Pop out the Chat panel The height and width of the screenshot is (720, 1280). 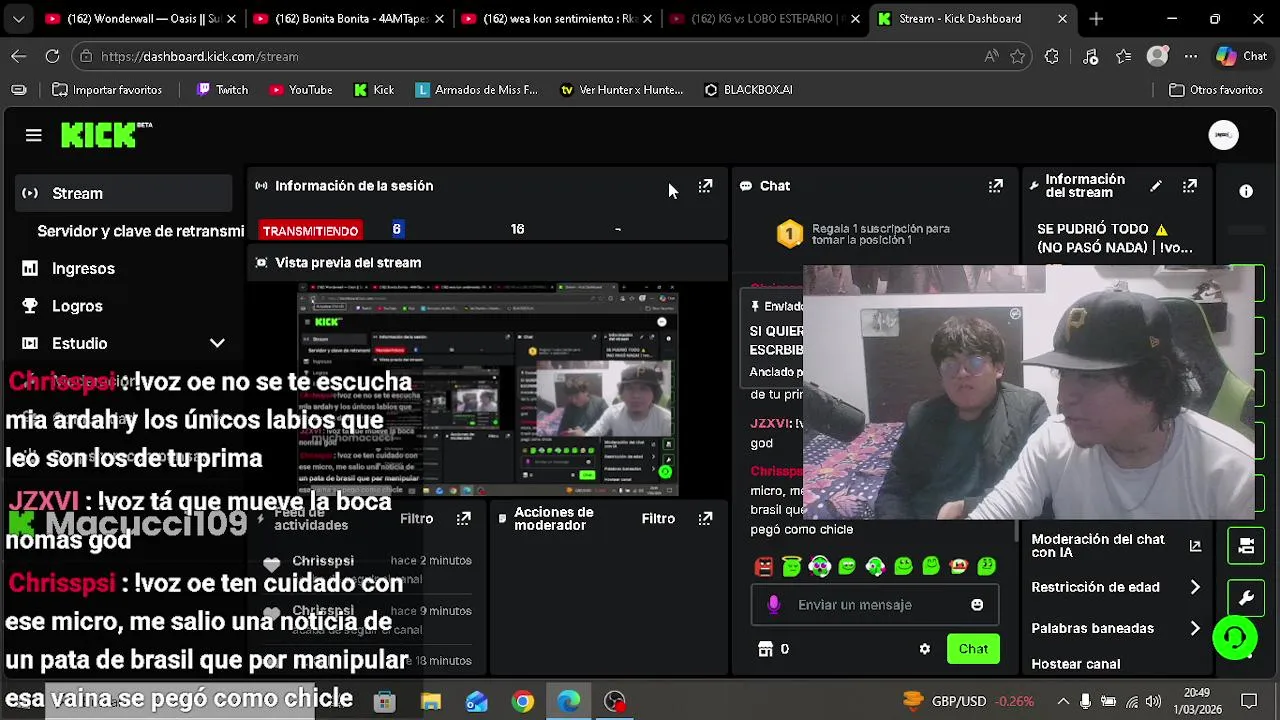(995, 186)
